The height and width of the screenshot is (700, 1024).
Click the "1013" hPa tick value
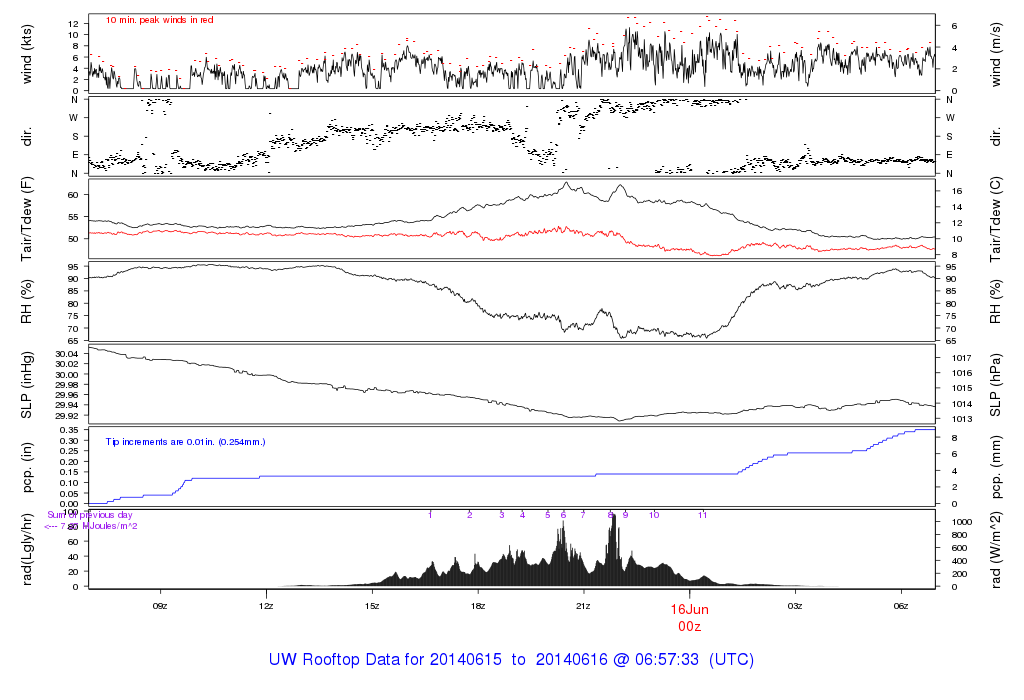click(x=961, y=419)
